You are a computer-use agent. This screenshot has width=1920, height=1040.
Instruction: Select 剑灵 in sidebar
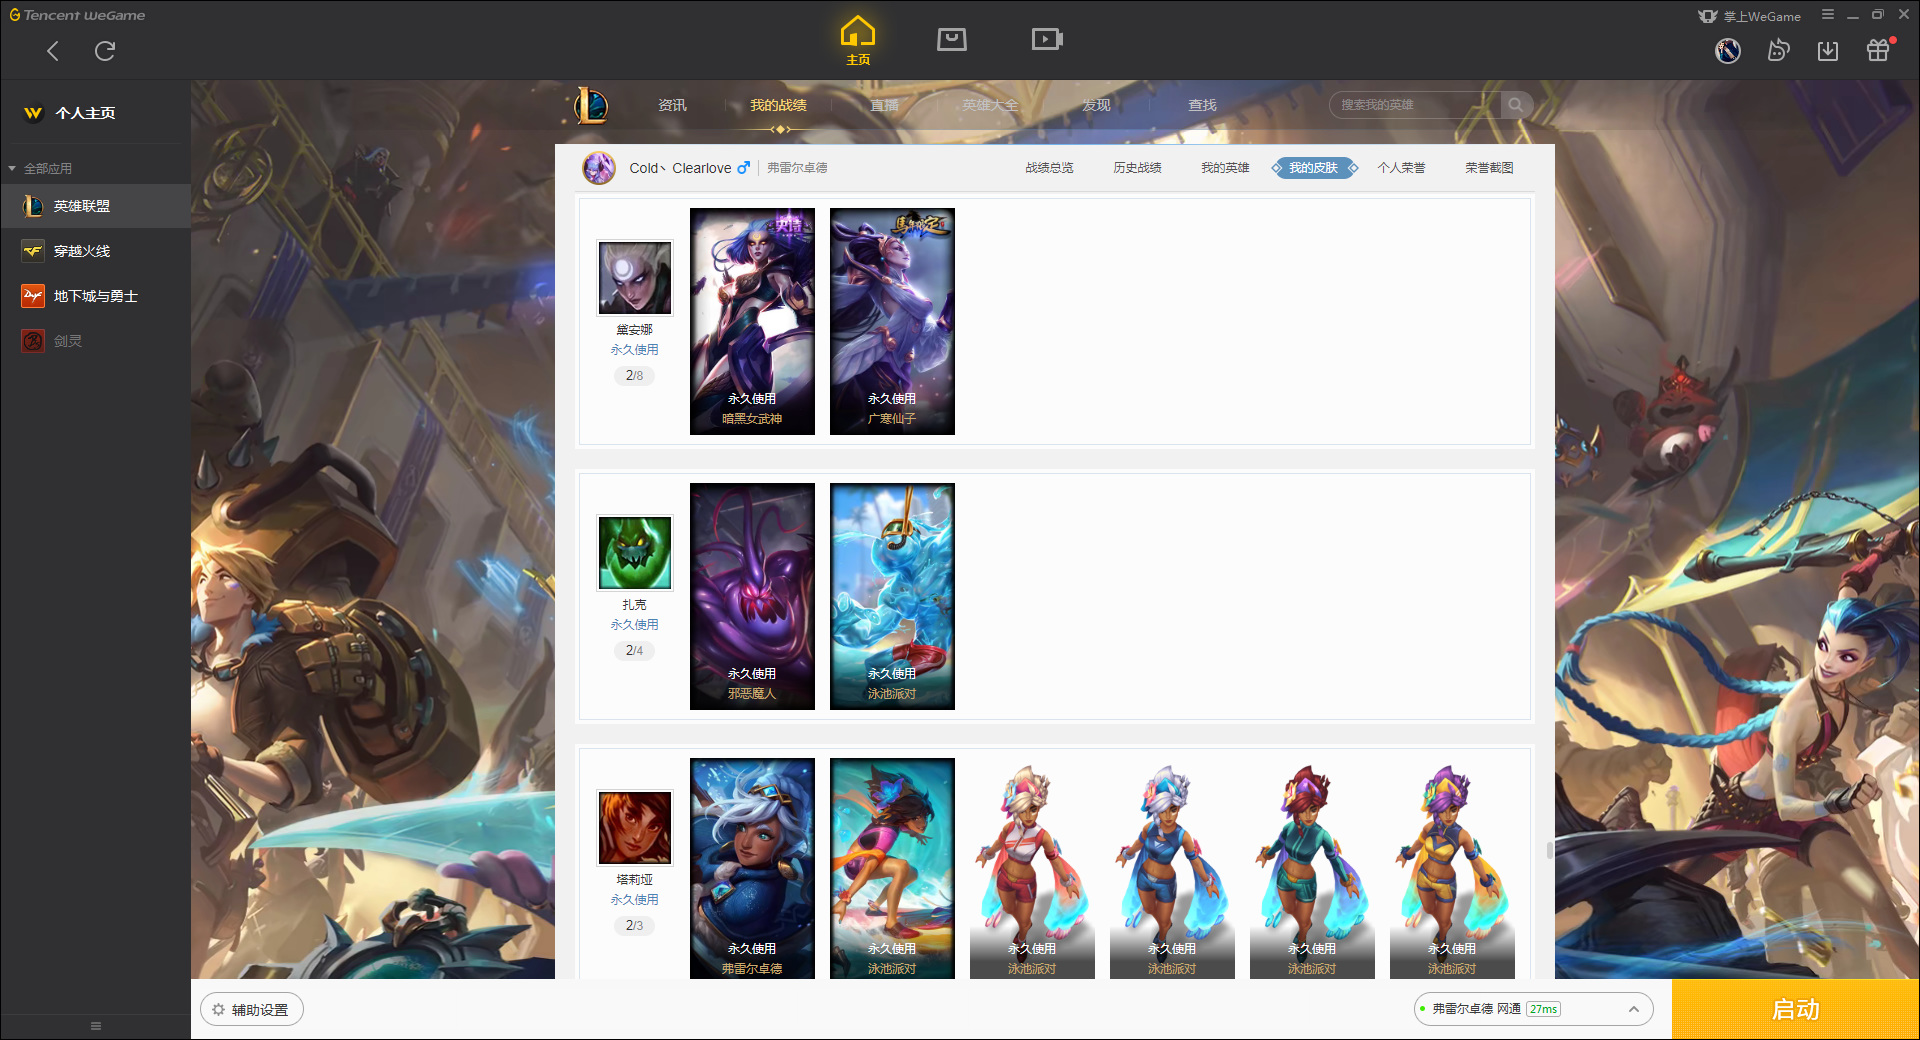tap(95, 341)
